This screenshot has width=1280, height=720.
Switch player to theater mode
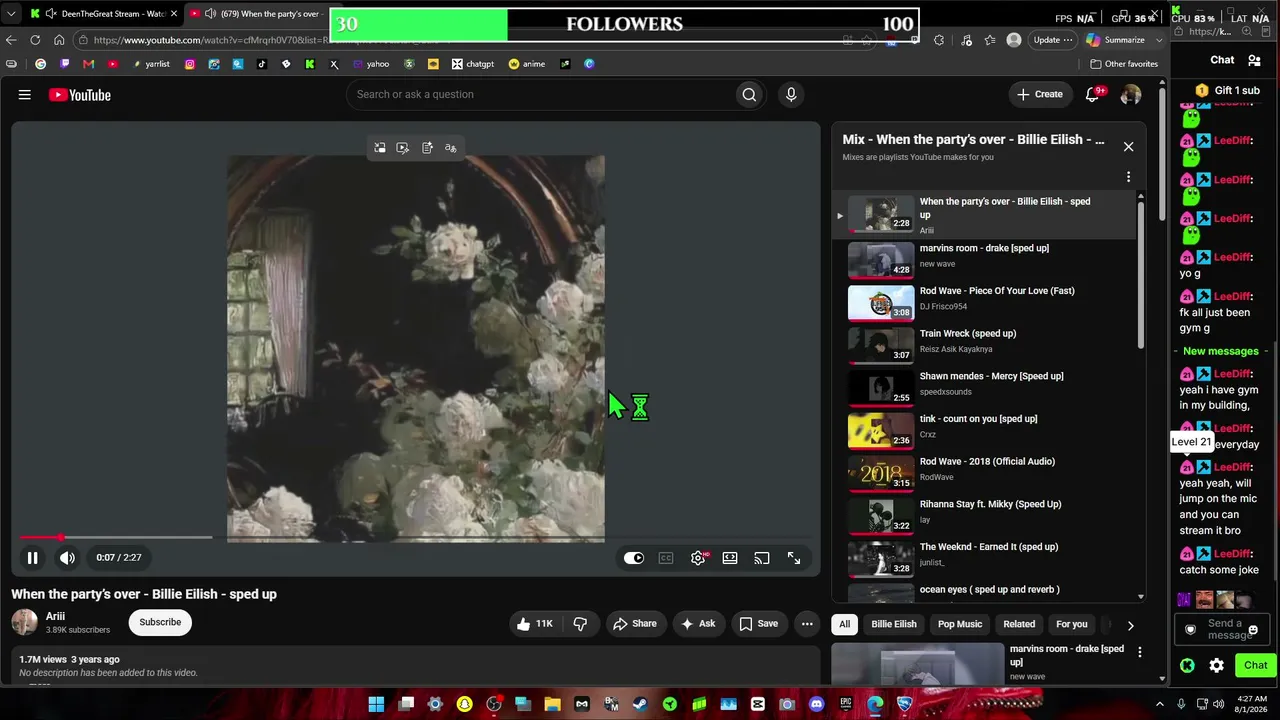pyautogui.click(x=730, y=558)
